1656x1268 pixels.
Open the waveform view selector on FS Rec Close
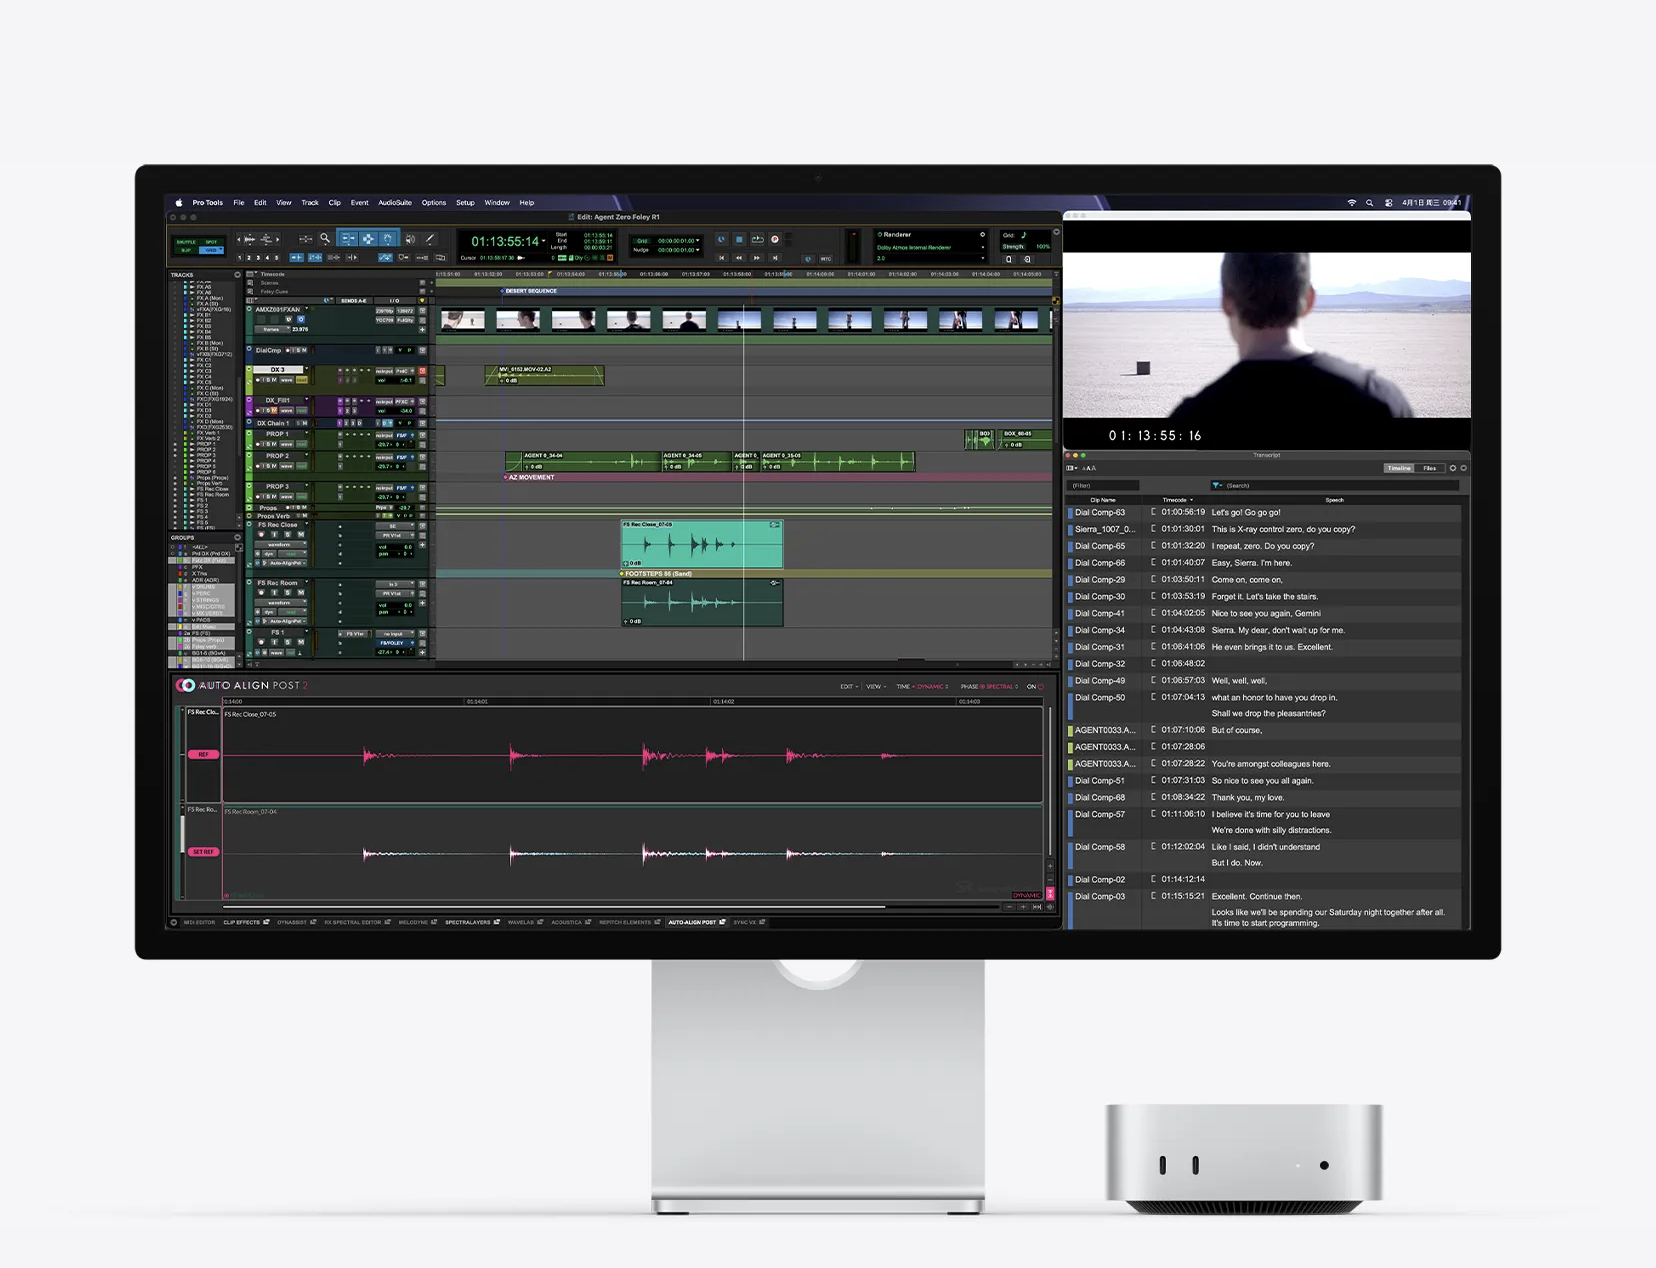pos(279,544)
